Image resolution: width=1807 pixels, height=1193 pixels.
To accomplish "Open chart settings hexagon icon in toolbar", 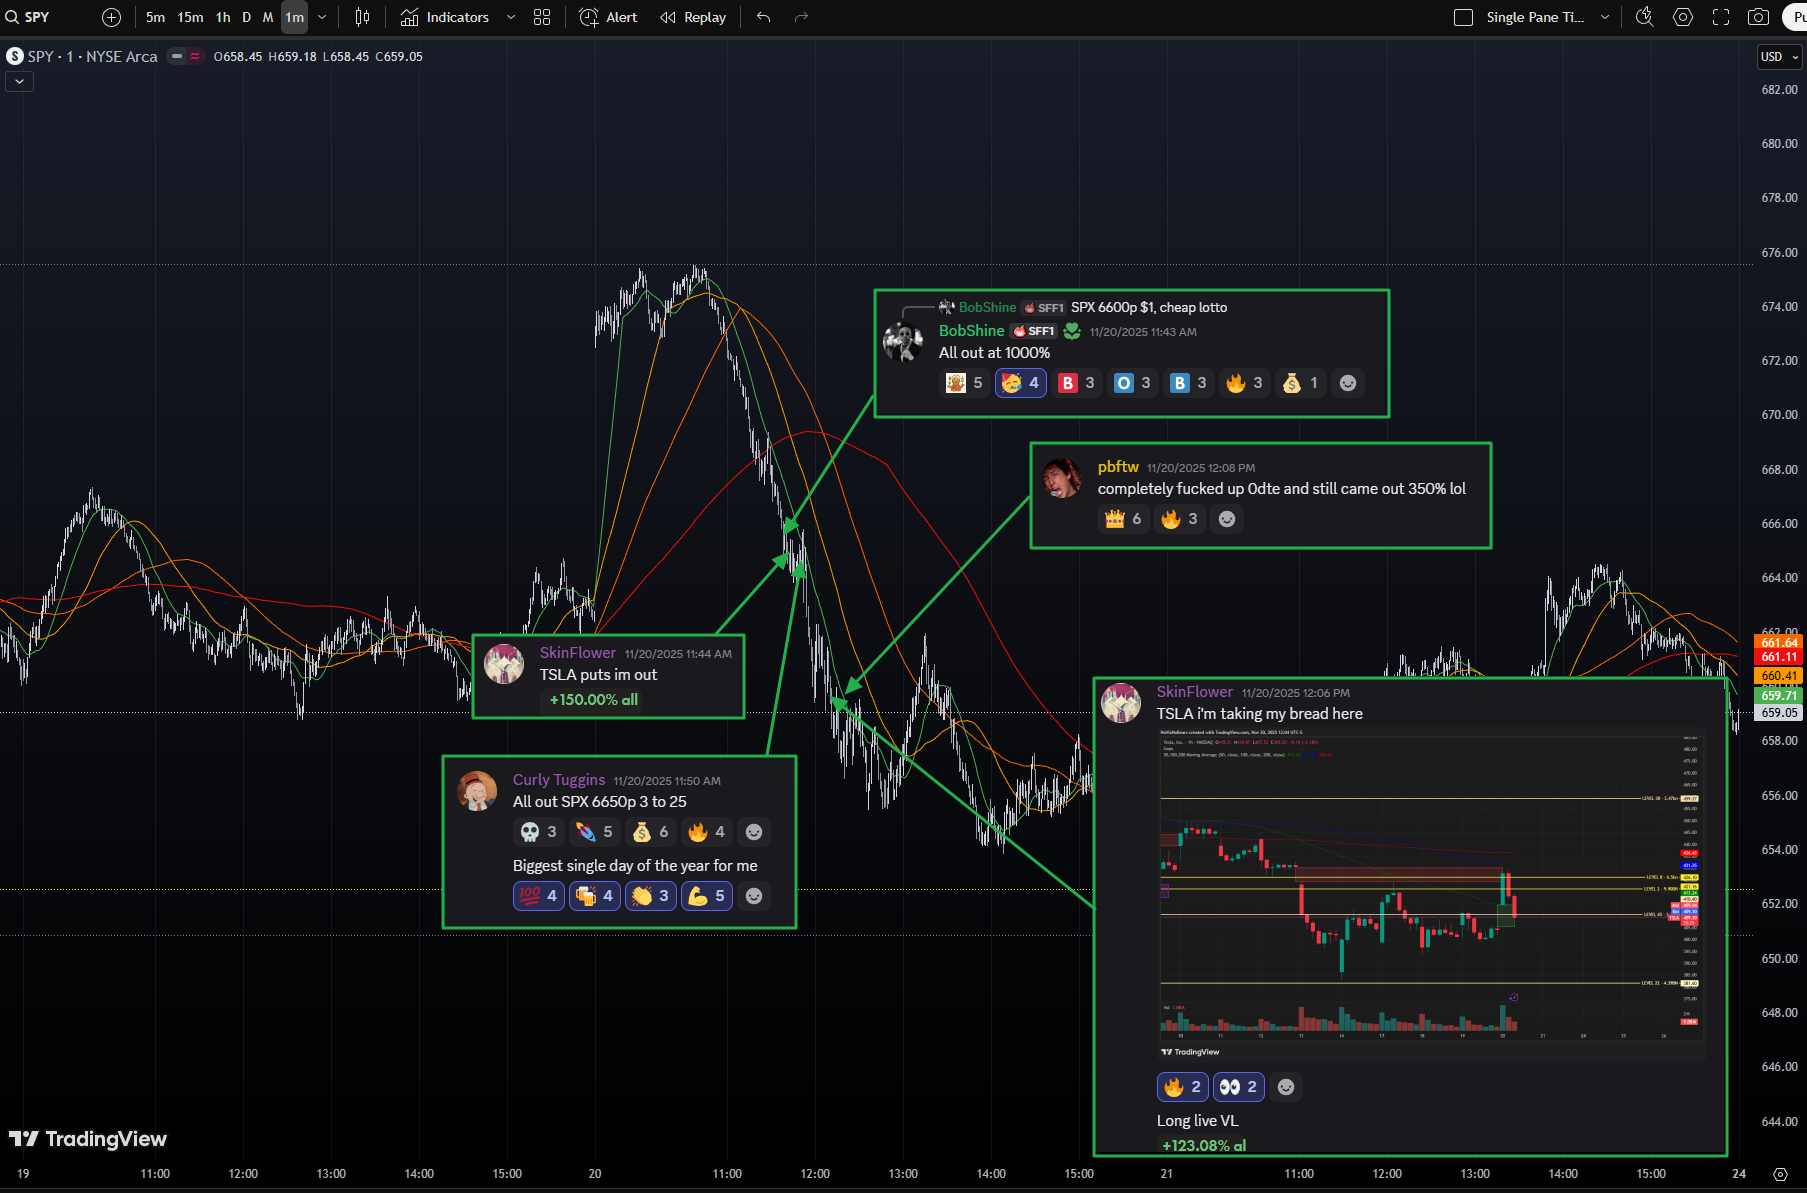I will pyautogui.click(x=1683, y=17).
